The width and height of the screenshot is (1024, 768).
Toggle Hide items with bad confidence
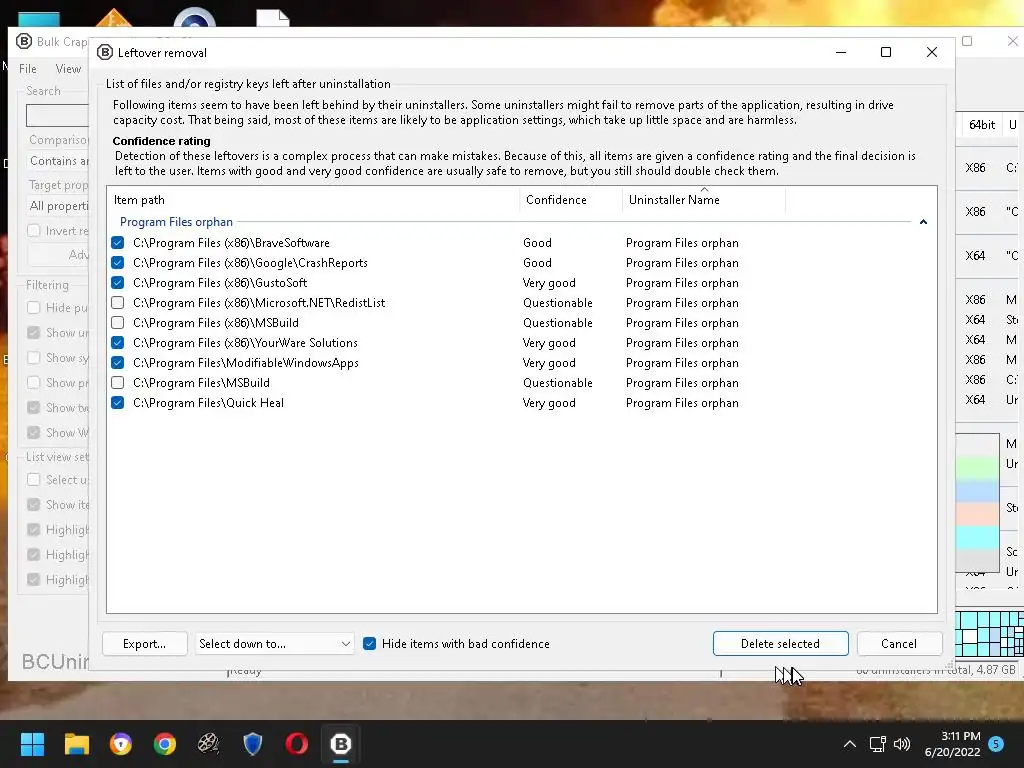370,644
